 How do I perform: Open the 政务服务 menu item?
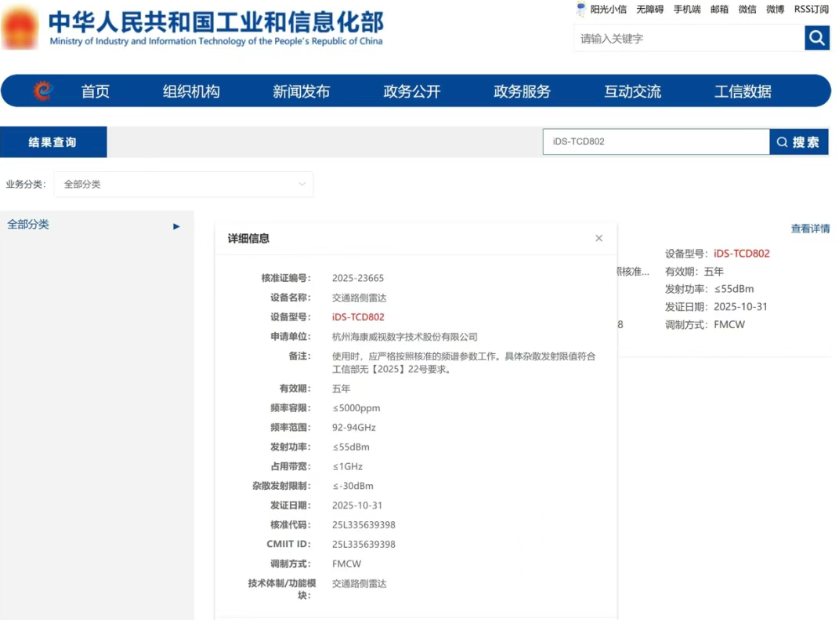522,91
